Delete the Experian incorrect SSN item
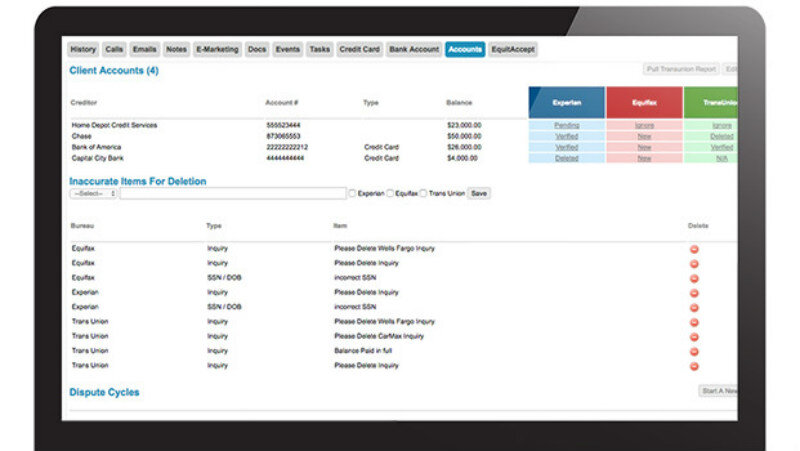This screenshot has height=451, width=800. point(694,307)
